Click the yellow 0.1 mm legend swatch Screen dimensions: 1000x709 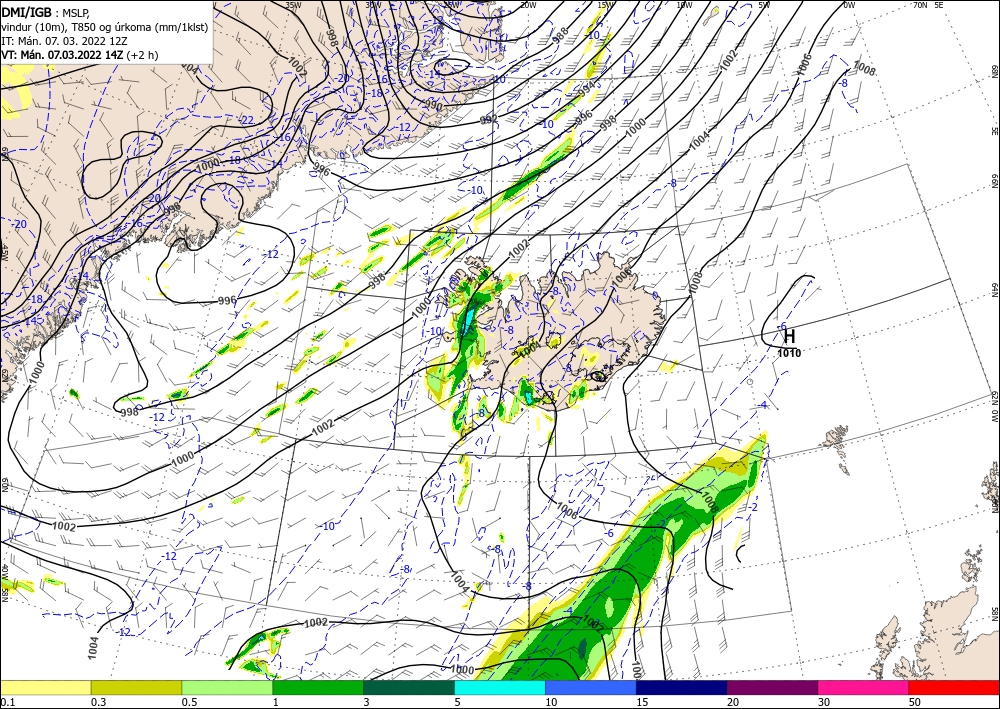pos(45,687)
